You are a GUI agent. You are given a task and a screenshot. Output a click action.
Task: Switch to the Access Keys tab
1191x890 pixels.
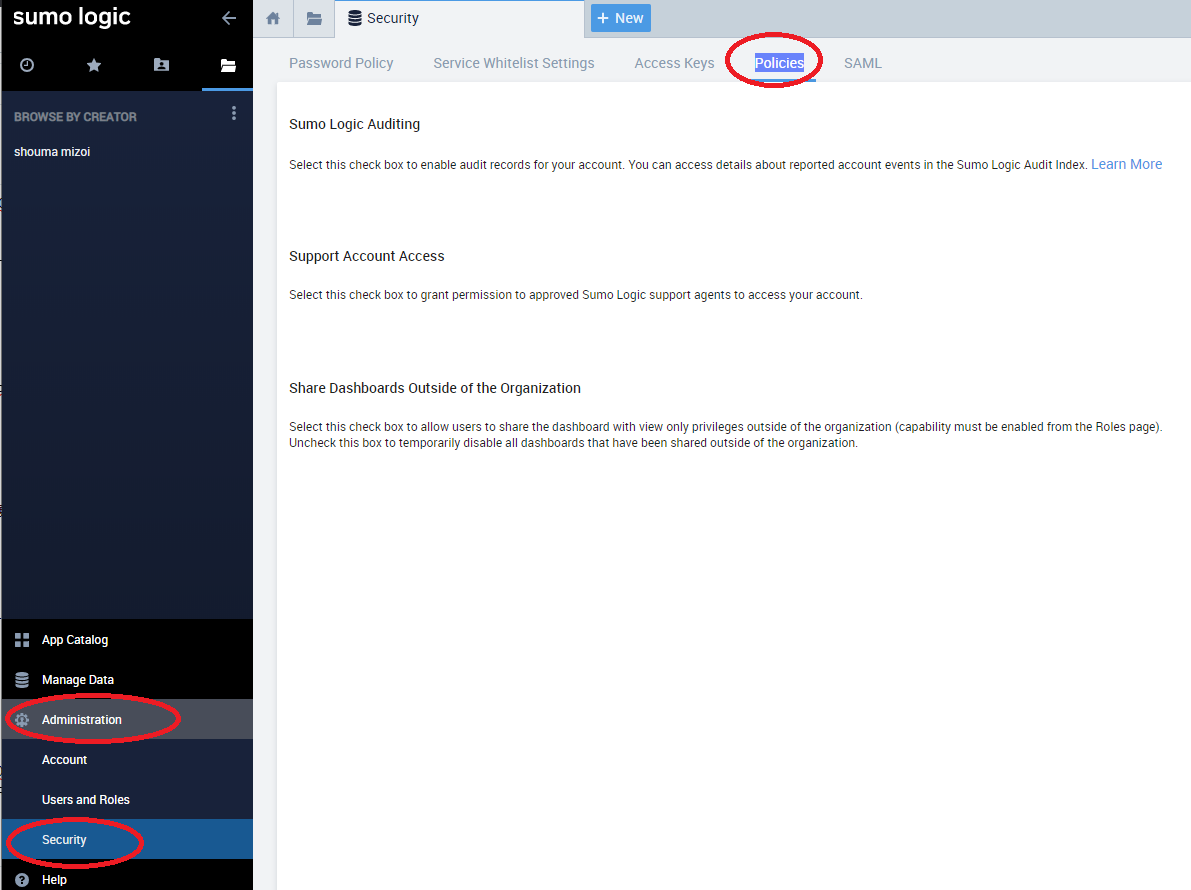pyautogui.click(x=674, y=63)
